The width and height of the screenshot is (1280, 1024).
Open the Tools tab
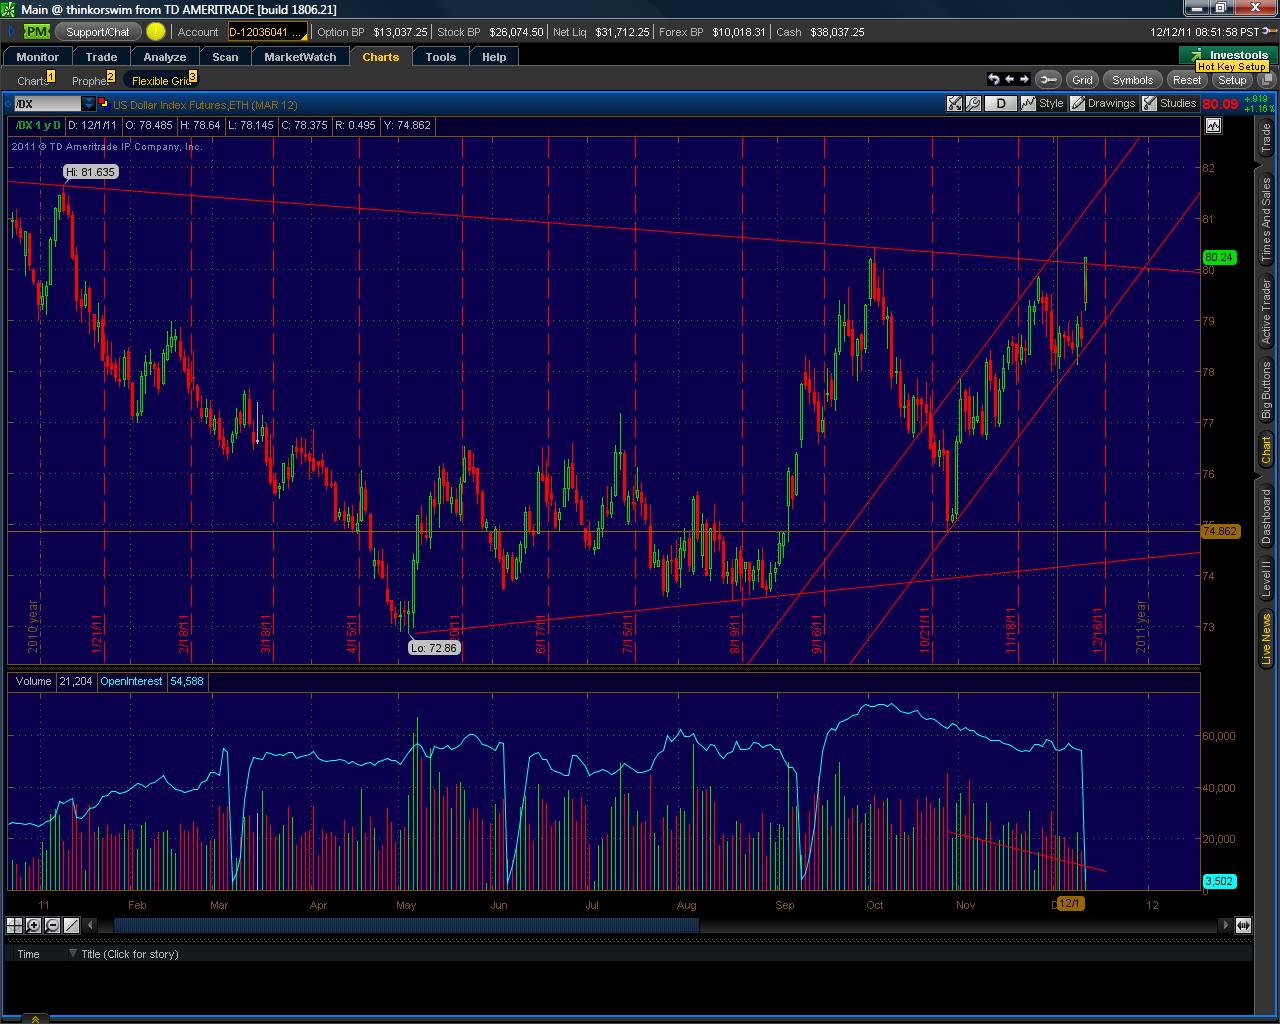(440, 57)
